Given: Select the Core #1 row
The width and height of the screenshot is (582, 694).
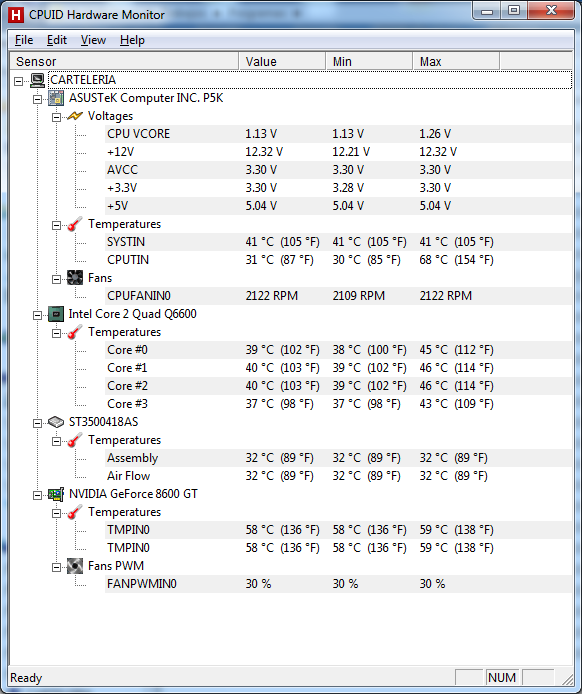Looking at the screenshot, I should click(x=338, y=368).
